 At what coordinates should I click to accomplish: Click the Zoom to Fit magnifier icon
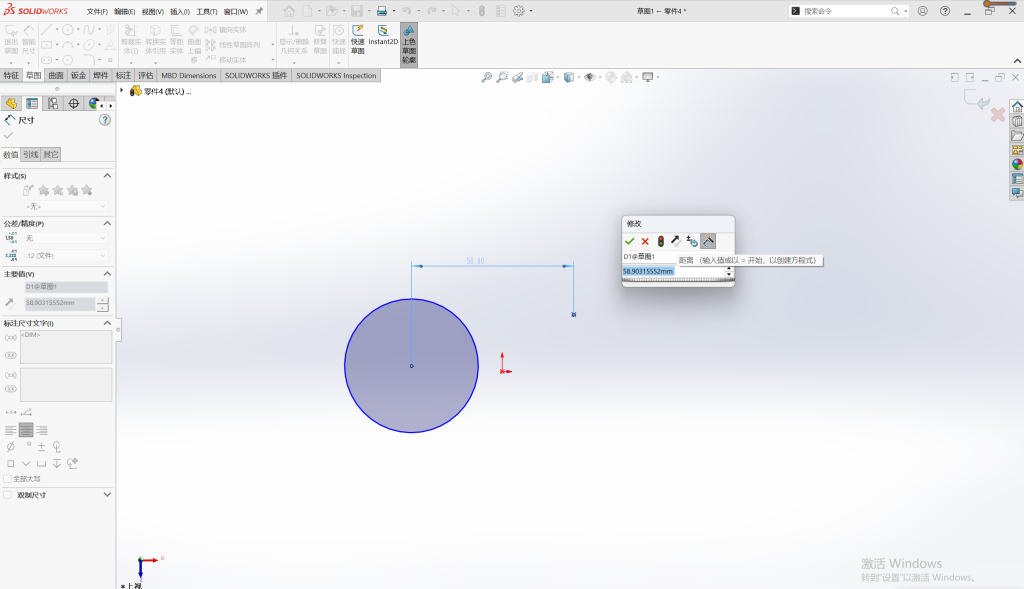(487, 77)
